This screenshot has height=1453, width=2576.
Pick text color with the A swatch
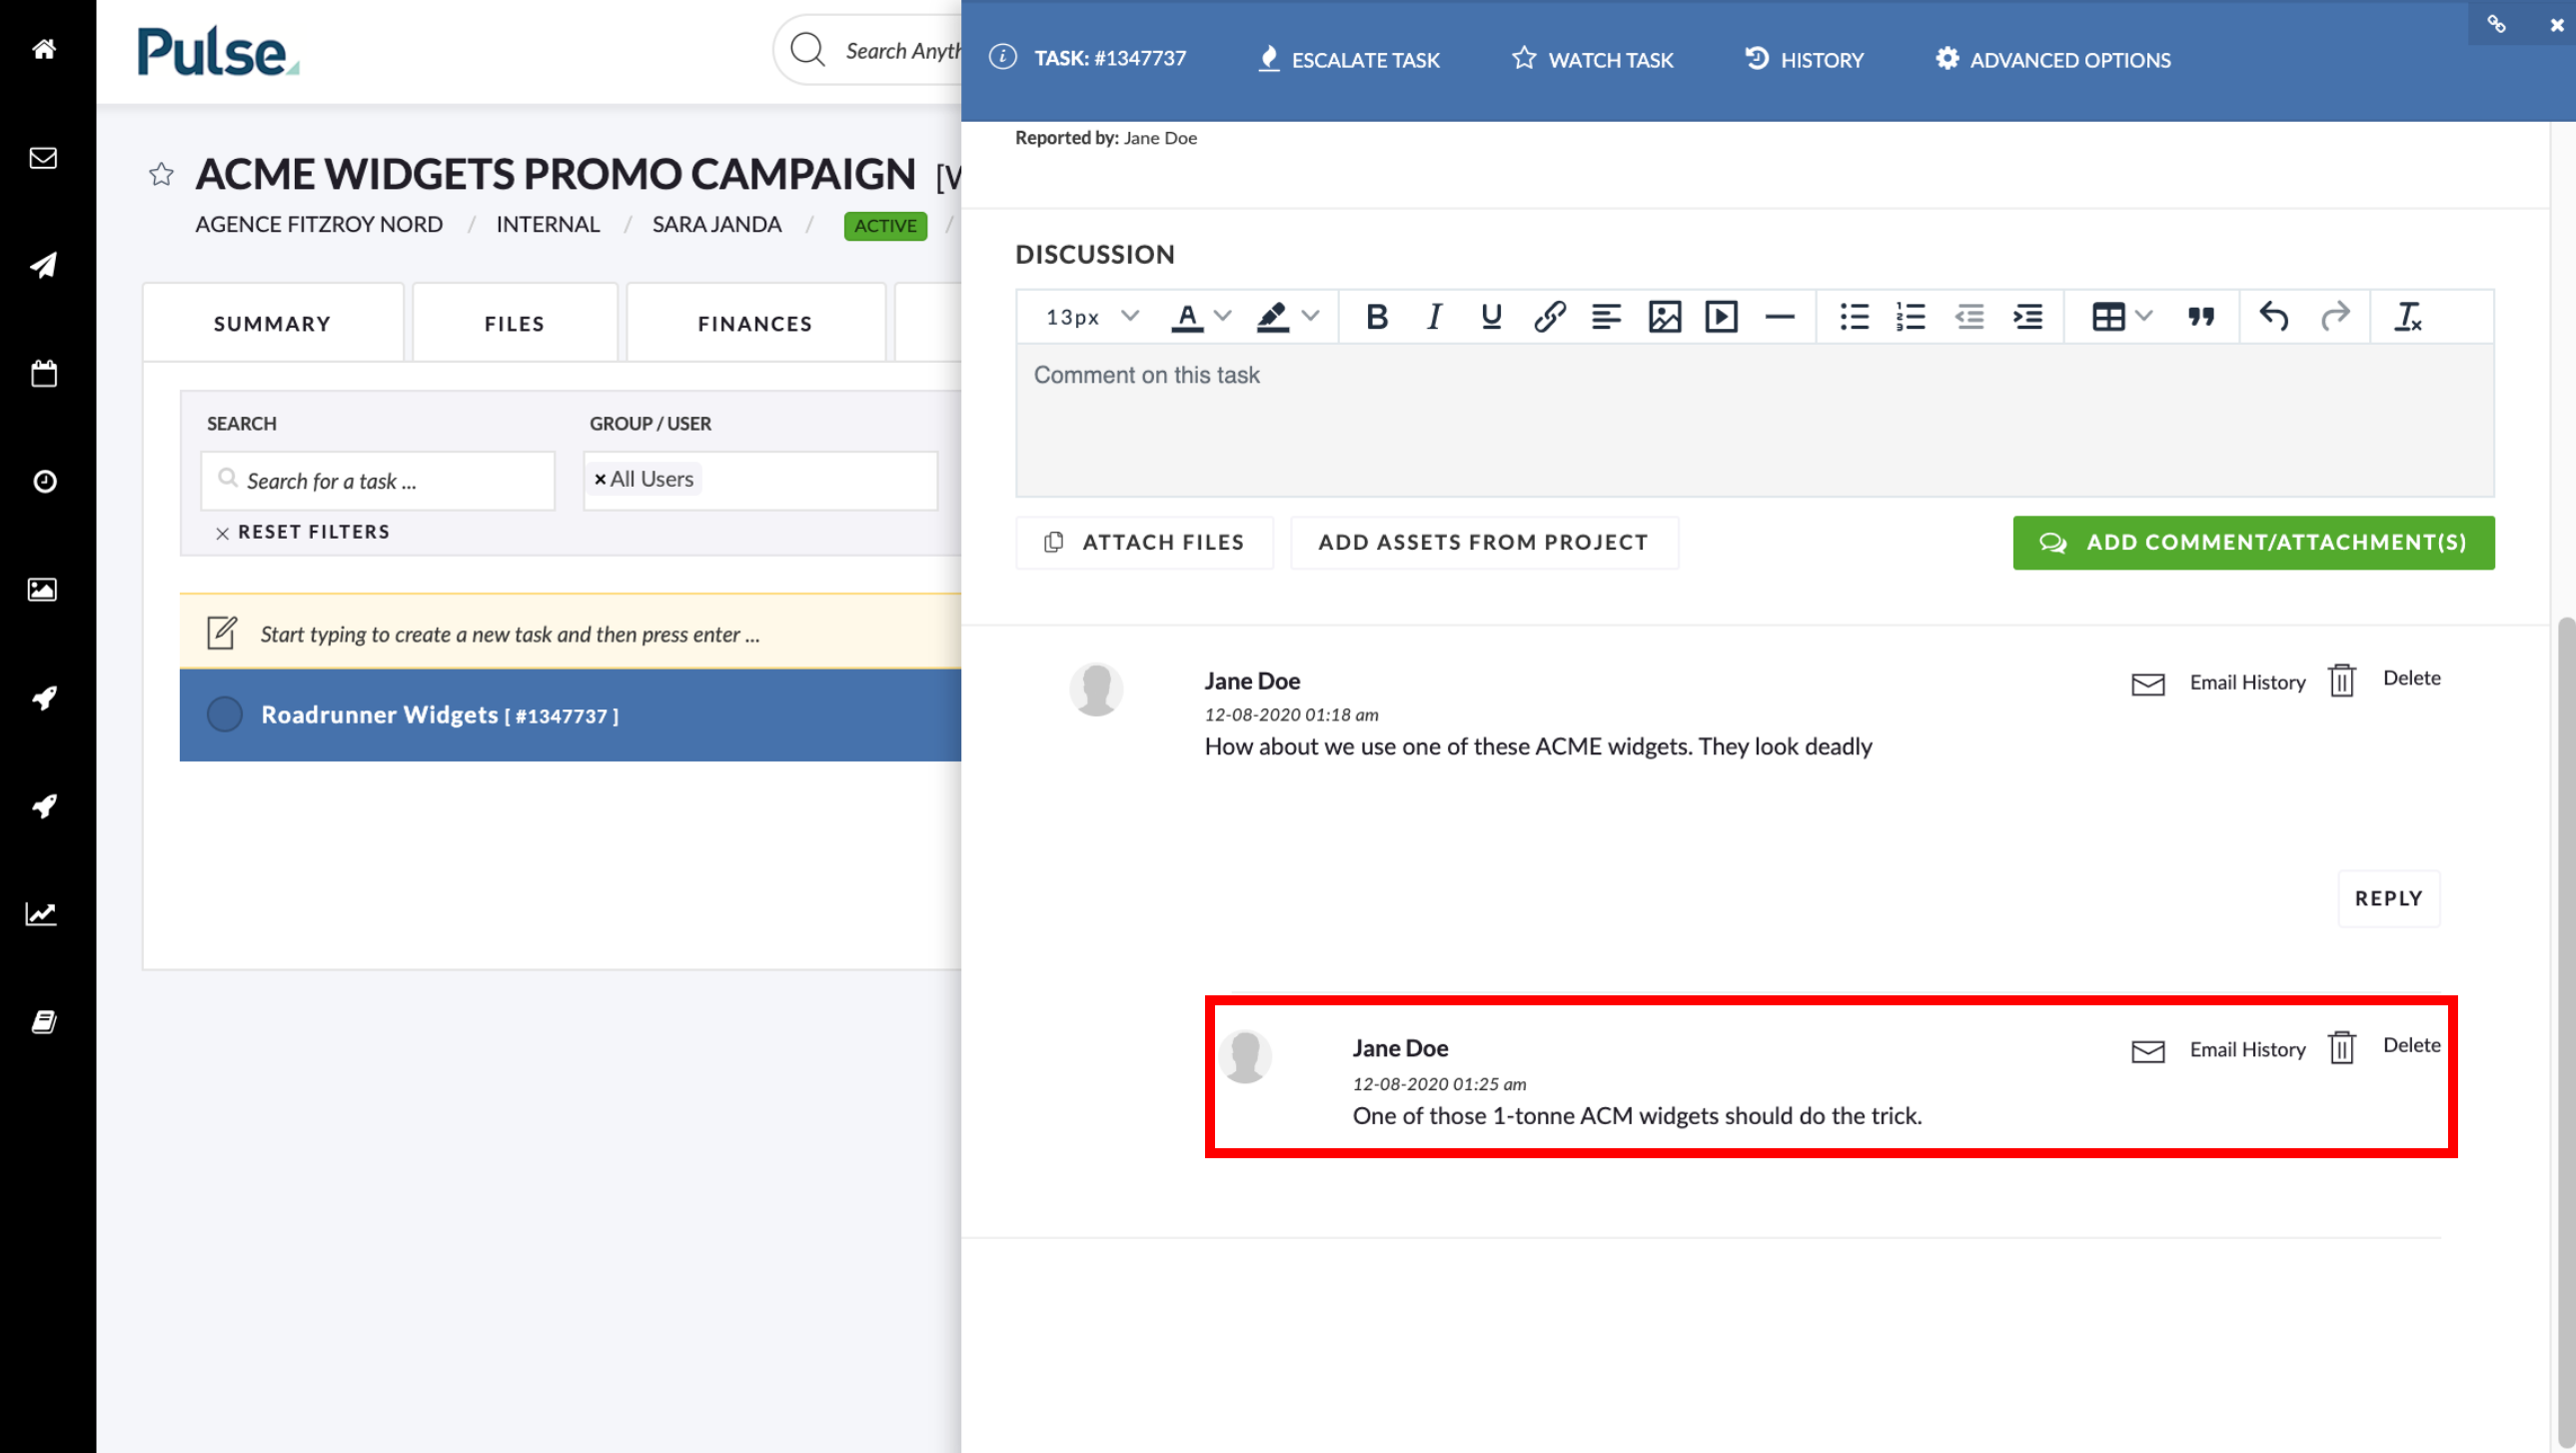pos(1187,317)
